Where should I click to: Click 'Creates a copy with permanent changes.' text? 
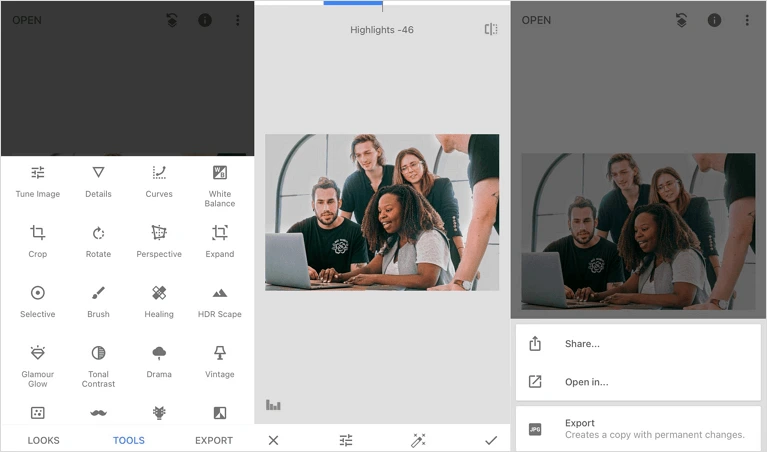click(x=654, y=435)
